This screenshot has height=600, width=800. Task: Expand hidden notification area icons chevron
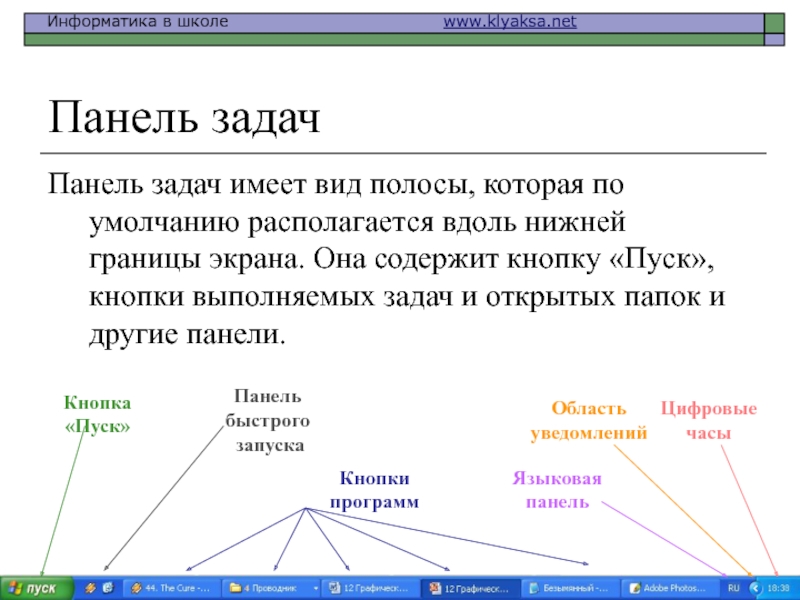pos(755,588)
